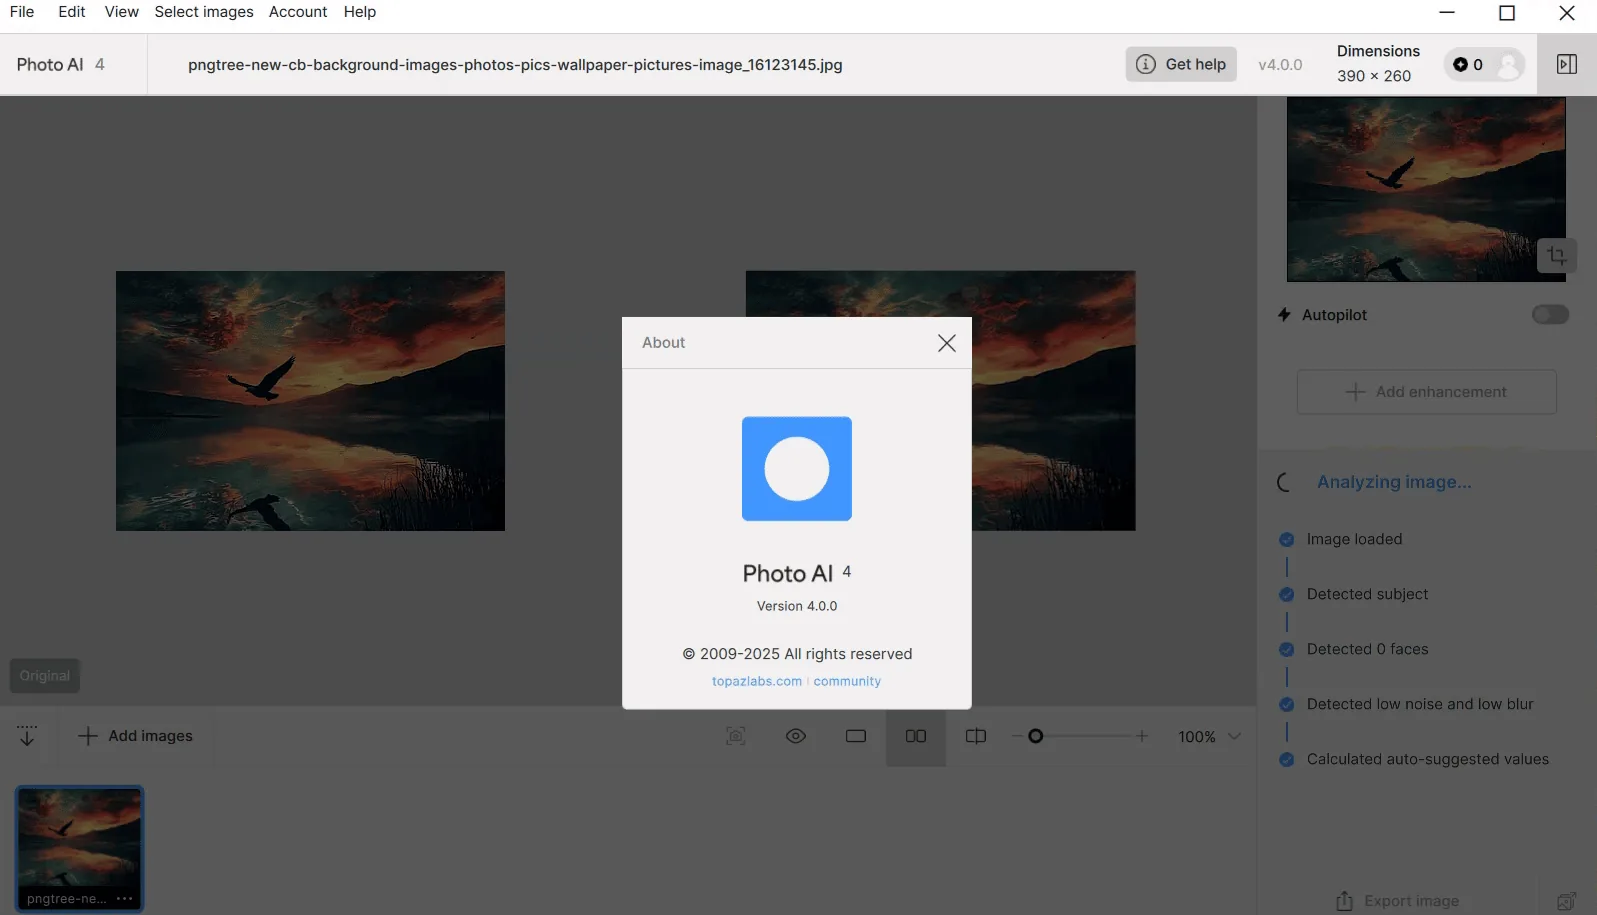Select the pngtree image thumbnail
Viewport: 1597px width, 915px height.
click(x=80, y=849)
